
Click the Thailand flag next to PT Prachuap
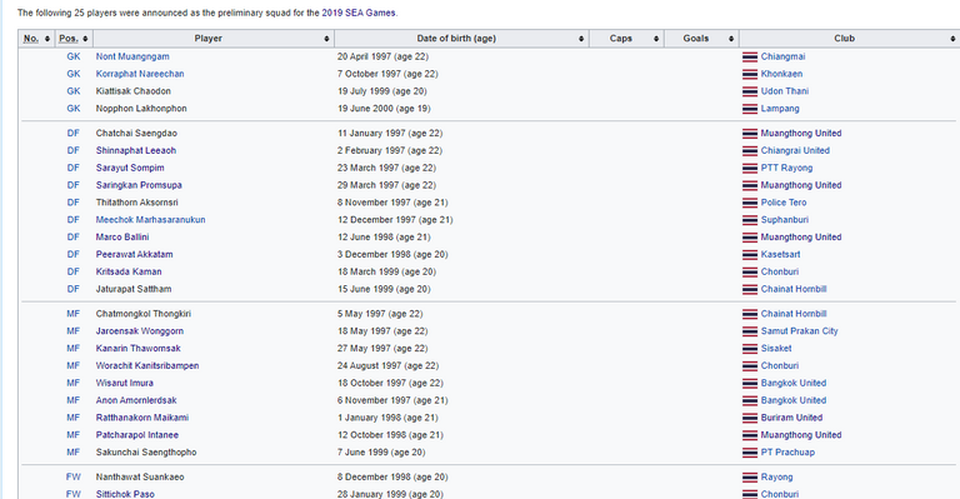tap(750, 452)
